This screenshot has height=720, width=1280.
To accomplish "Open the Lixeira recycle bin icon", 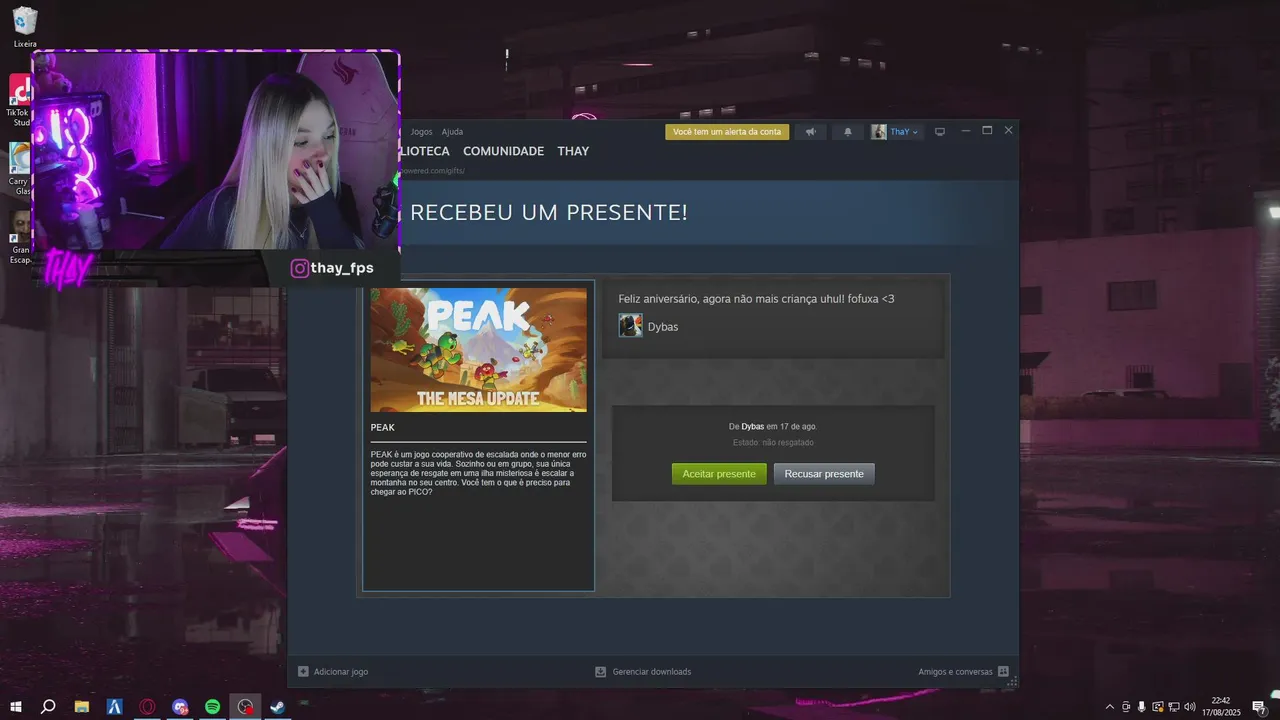I will coord(26,27).
